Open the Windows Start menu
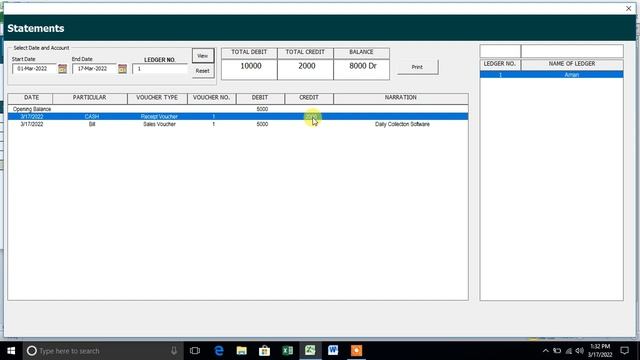640x360 pixels. (11, 351)
